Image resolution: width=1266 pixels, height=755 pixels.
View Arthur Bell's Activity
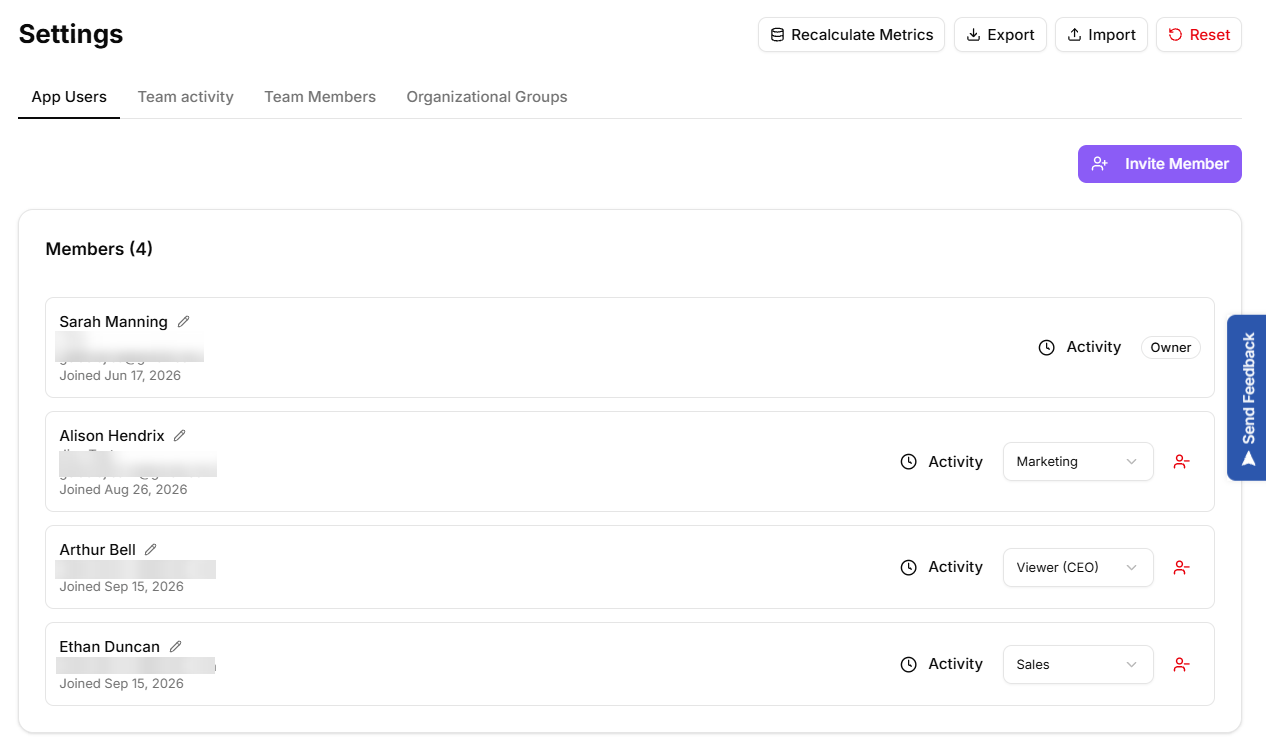(942, 567)
